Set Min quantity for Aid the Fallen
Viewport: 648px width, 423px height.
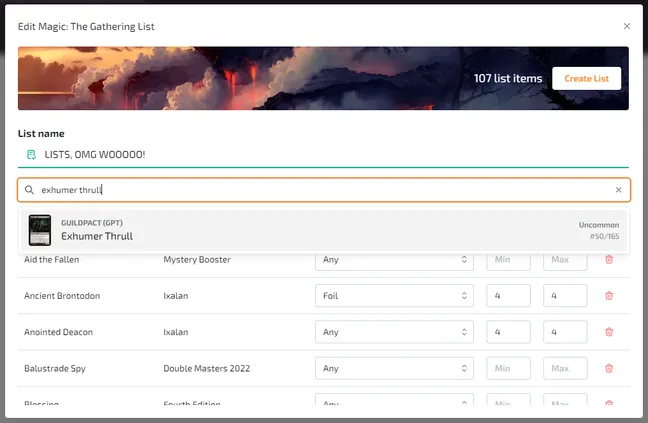pyautogui.click(x=508, y=260)
